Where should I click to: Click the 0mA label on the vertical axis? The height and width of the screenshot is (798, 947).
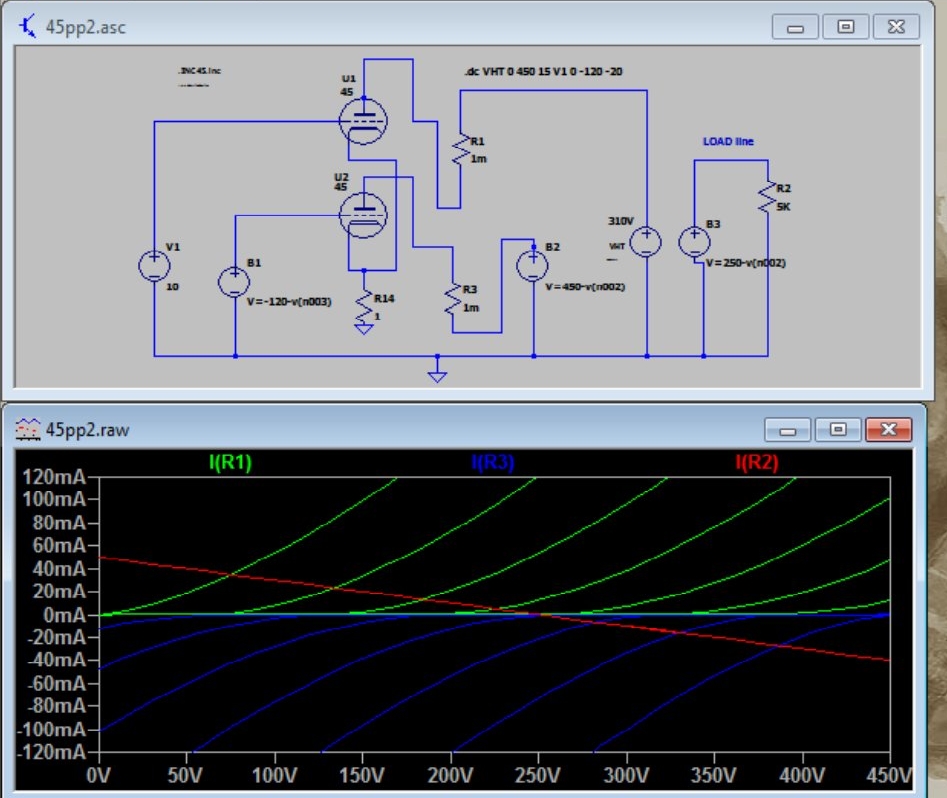click(x=65, y=615)
